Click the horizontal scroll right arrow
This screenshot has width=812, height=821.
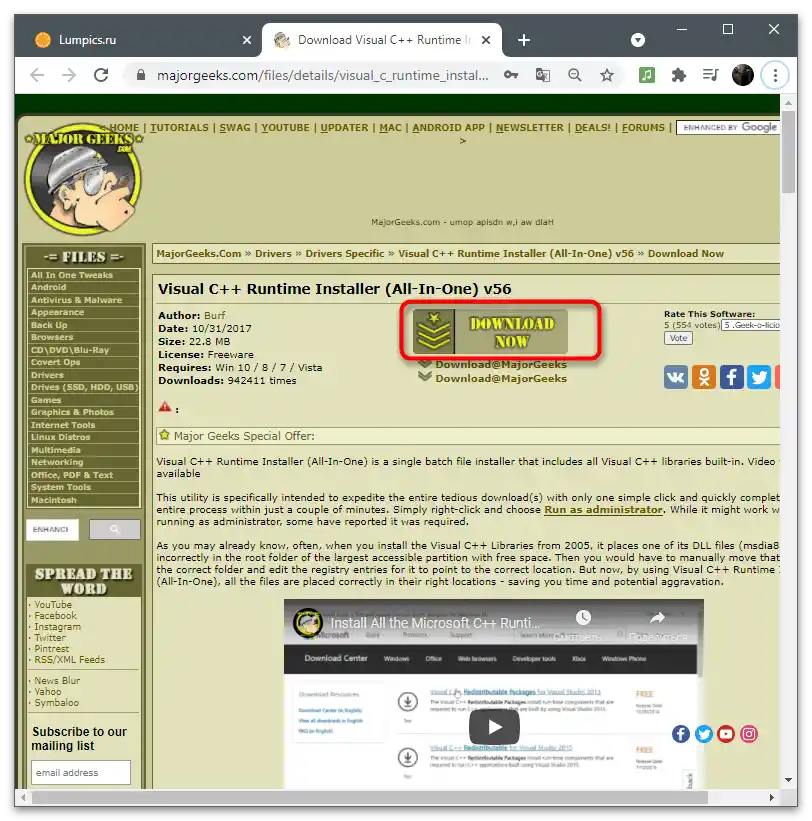[x=771, y=797]
